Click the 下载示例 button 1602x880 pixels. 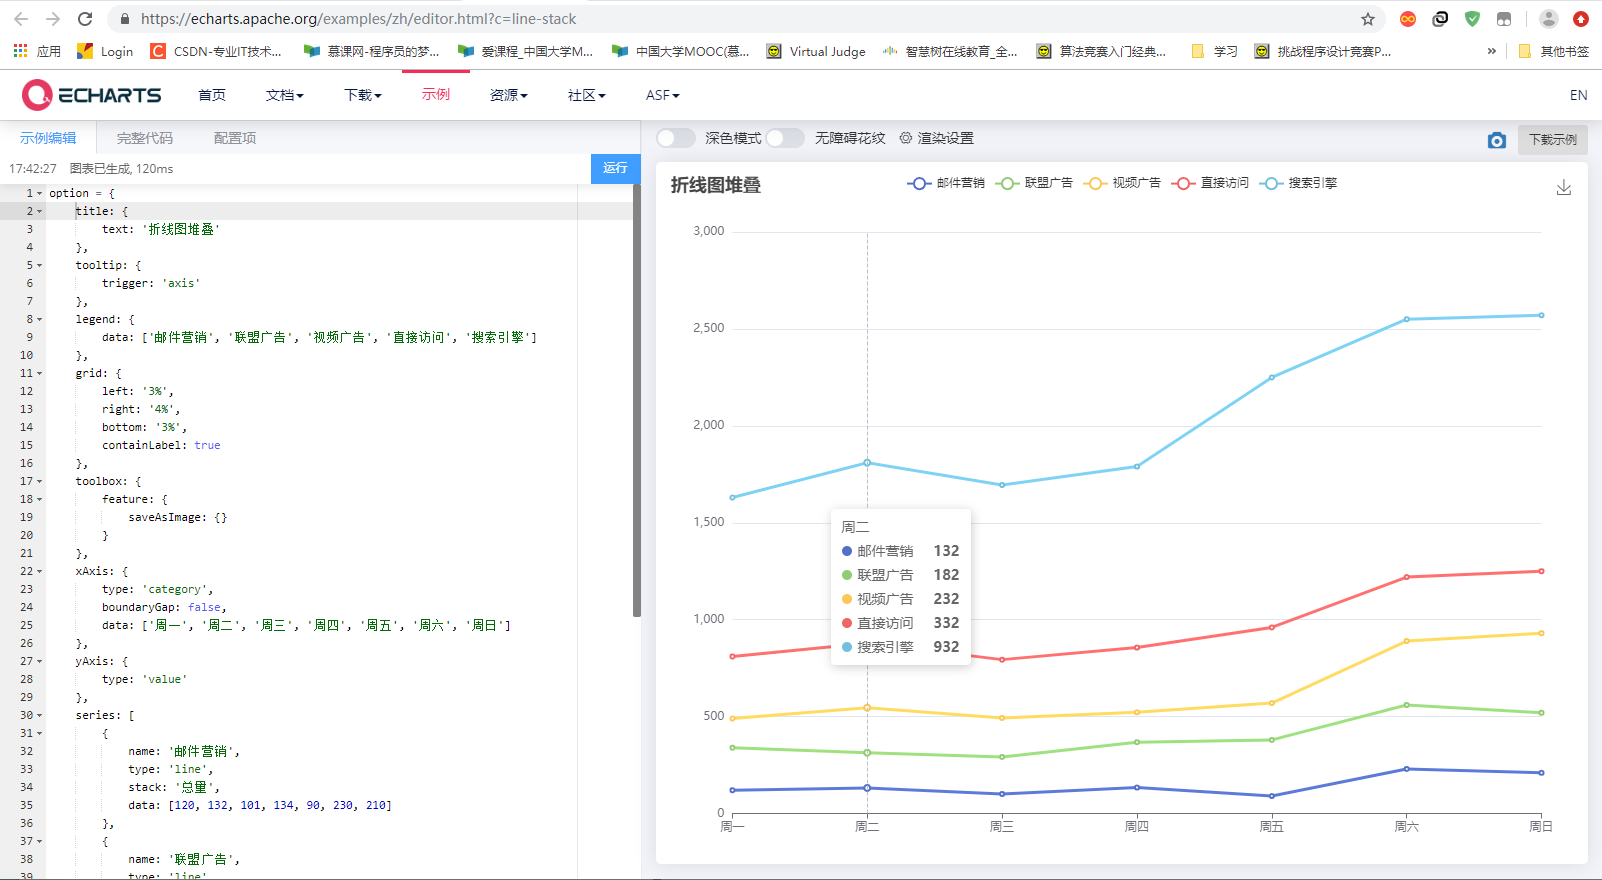click(x=1553, y=139)
